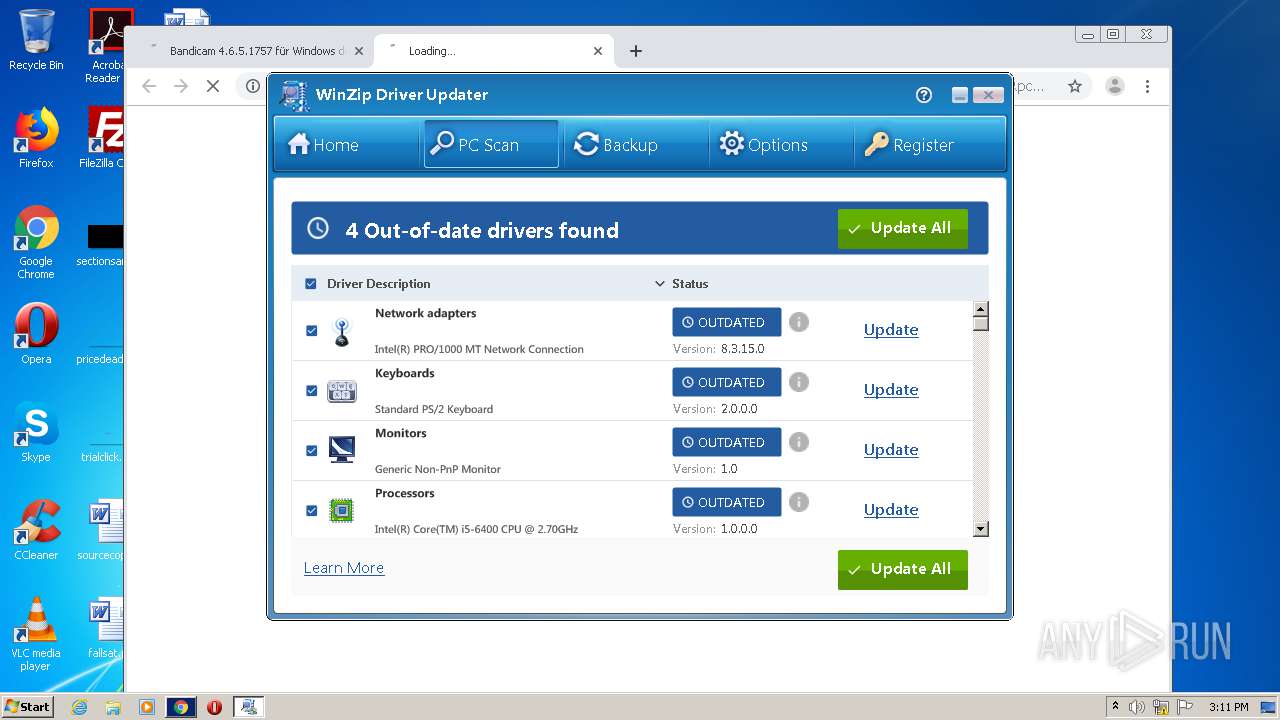Select Opera desktop shortcut
1280x720 pixels.
(x=36, y=334)
